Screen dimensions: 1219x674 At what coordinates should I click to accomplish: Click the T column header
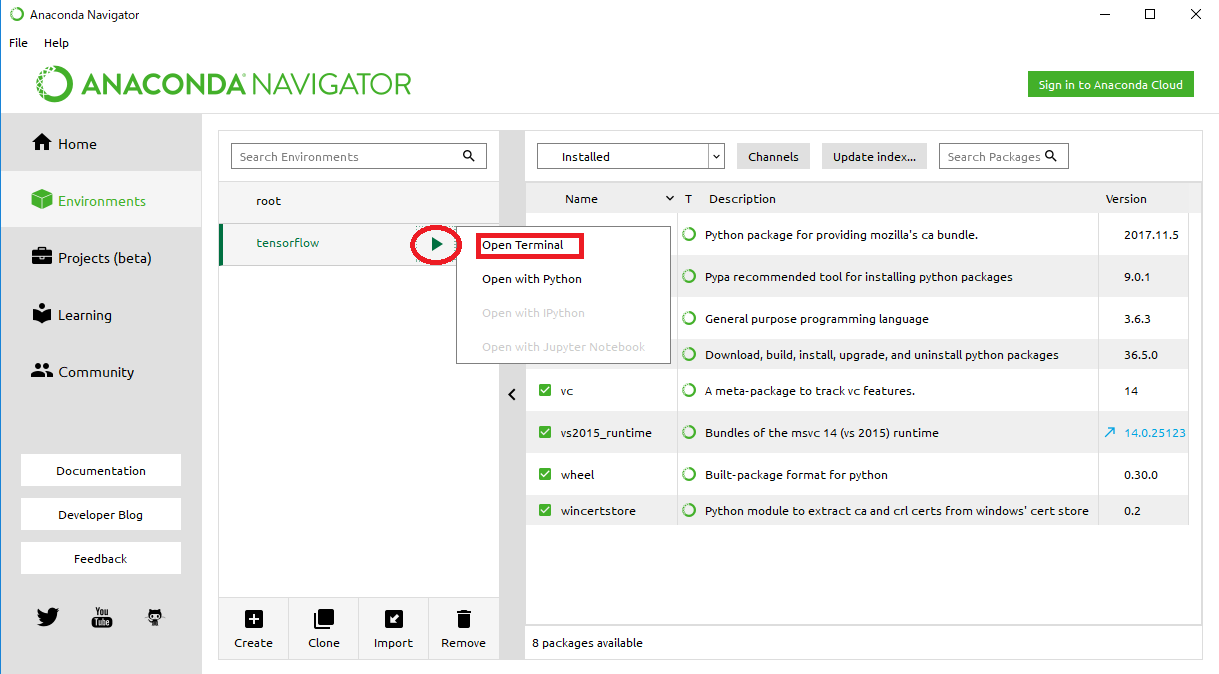click(x=688, y=199)
